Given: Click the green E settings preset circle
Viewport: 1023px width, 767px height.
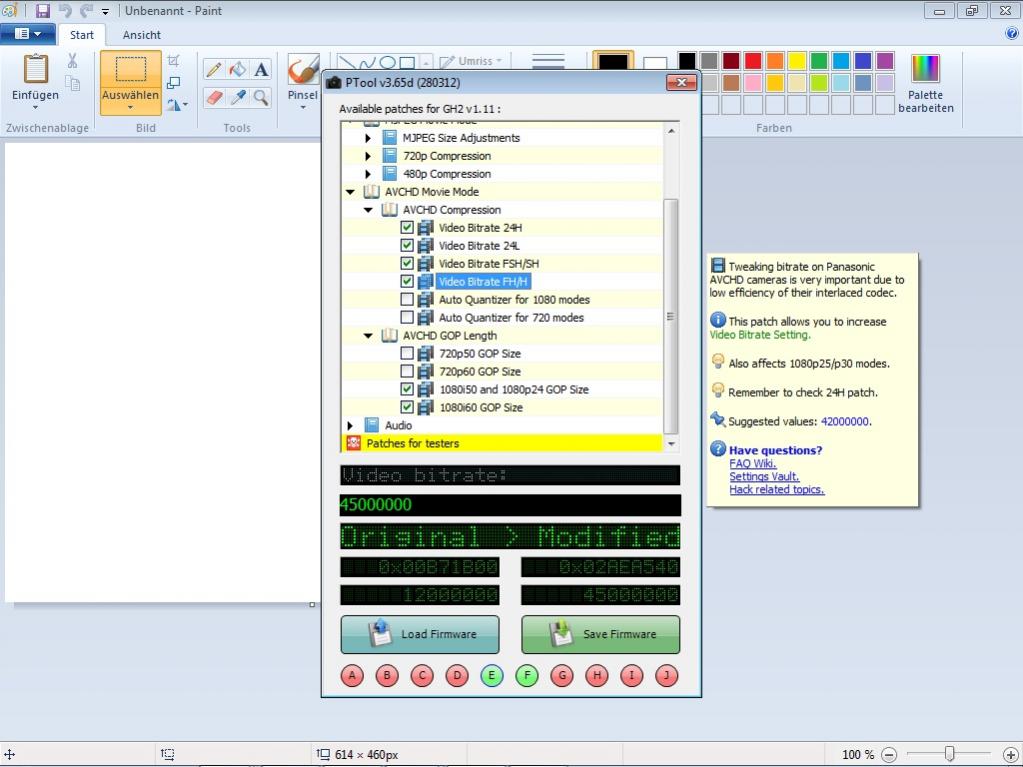Looking at the screenshot, I should point(491,675).
